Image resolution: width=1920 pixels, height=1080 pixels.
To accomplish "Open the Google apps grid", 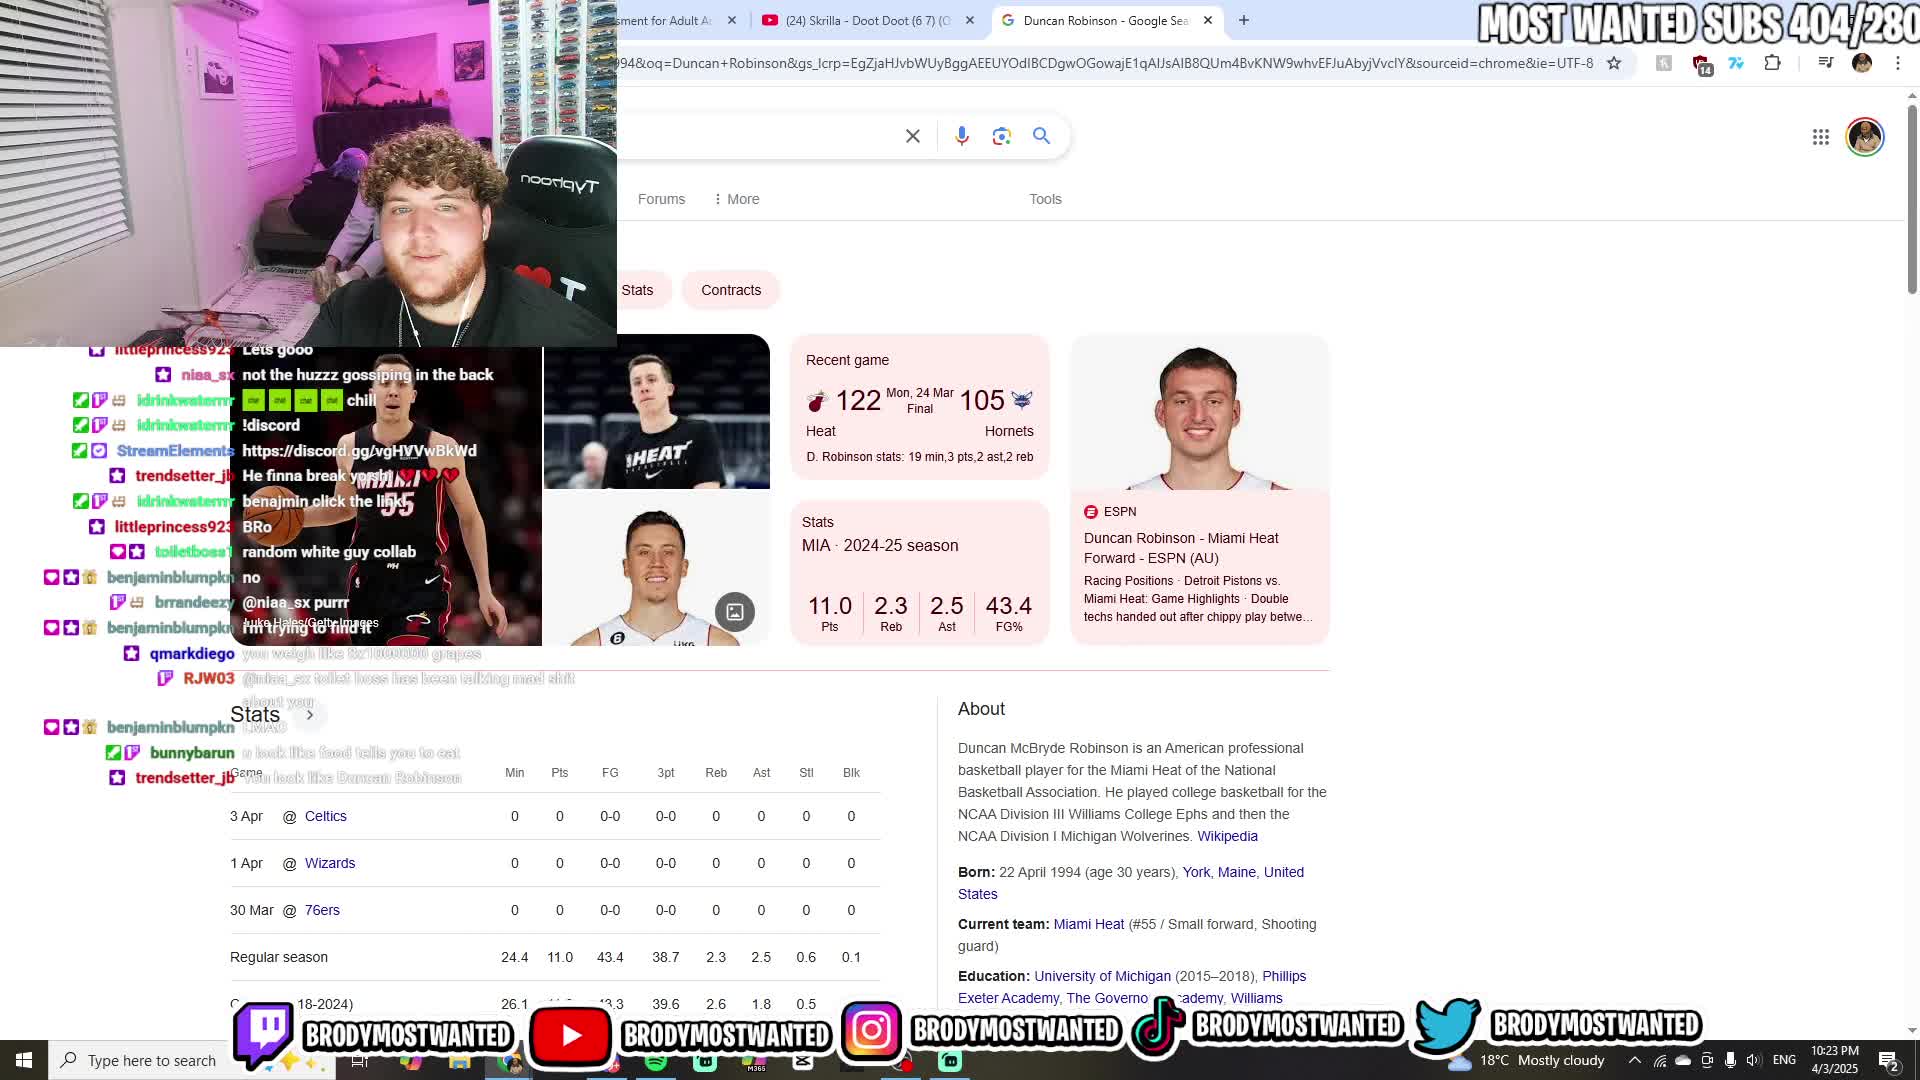I will (x=1820, y=137).
